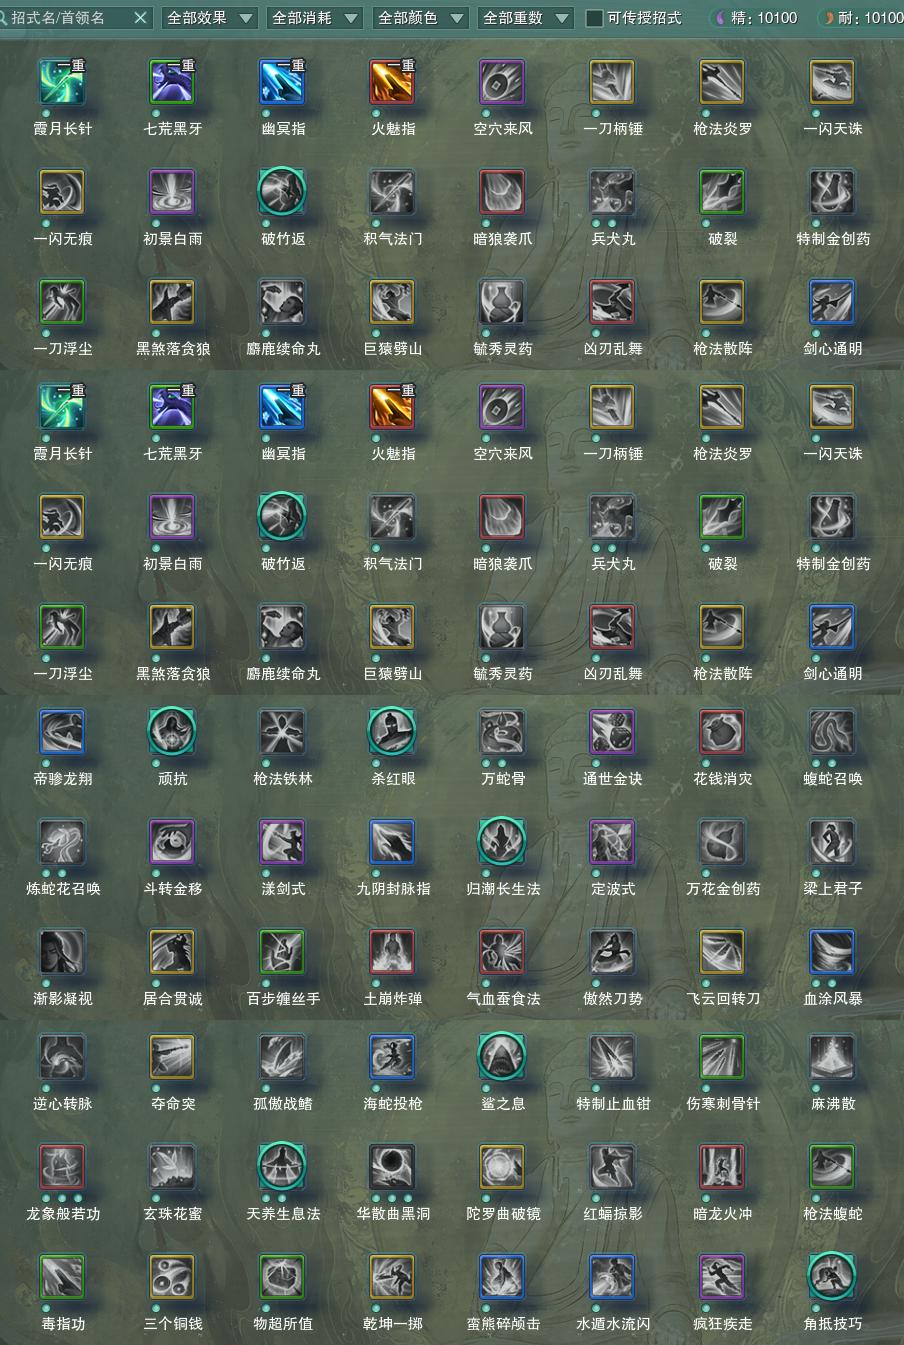Select the 炼蛇花召唤 skill icon
This screenshot has height=1345, width=904.
coord(63,842)
